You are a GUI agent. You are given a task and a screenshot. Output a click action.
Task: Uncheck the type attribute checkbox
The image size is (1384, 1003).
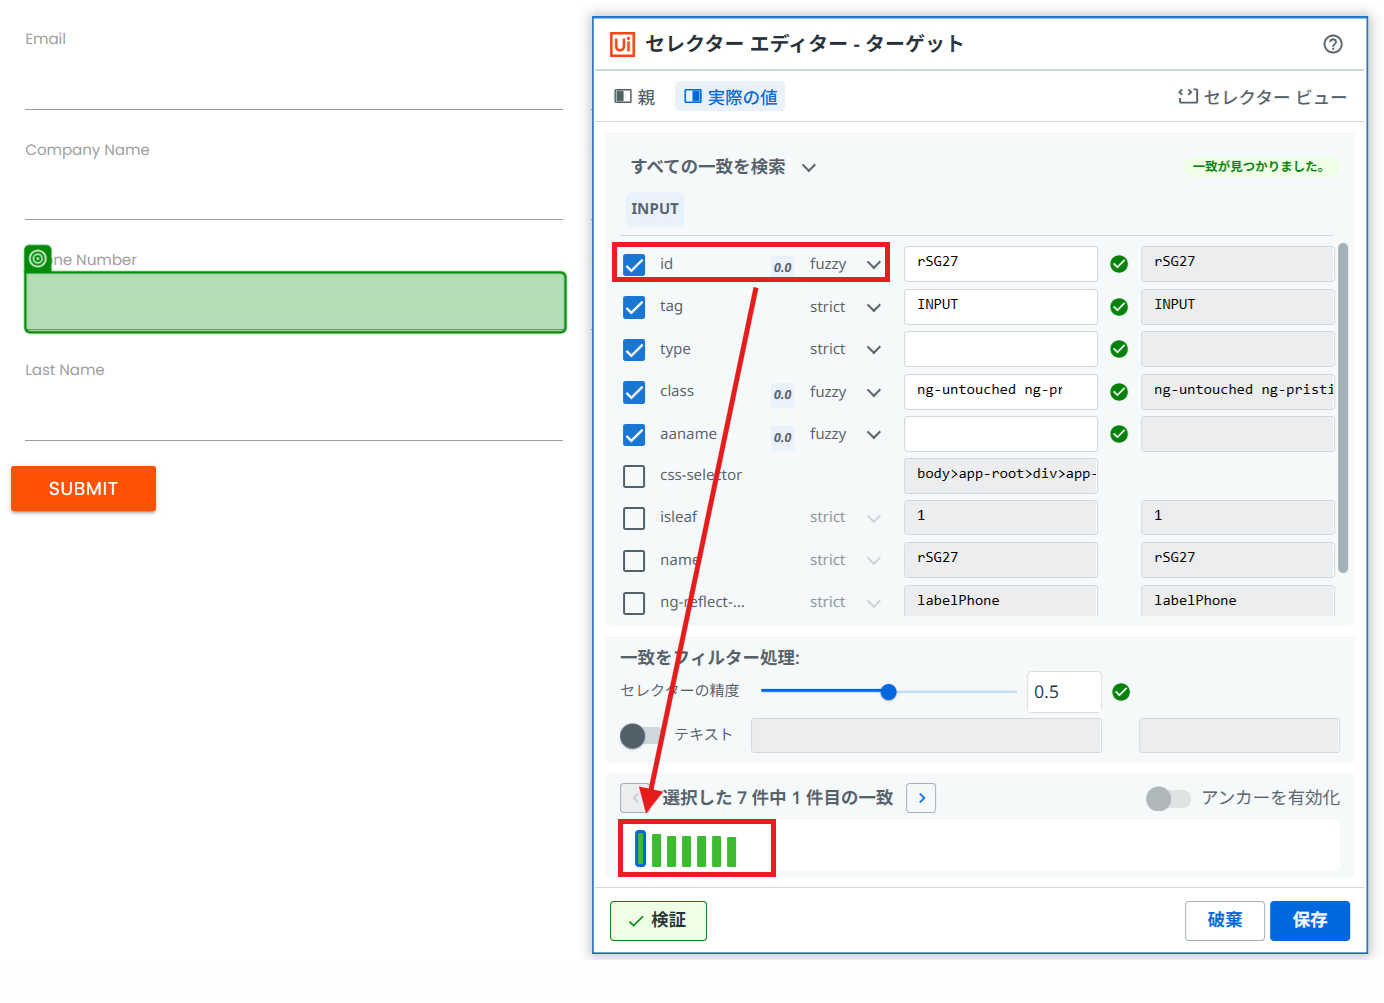(x=634, y=350)
